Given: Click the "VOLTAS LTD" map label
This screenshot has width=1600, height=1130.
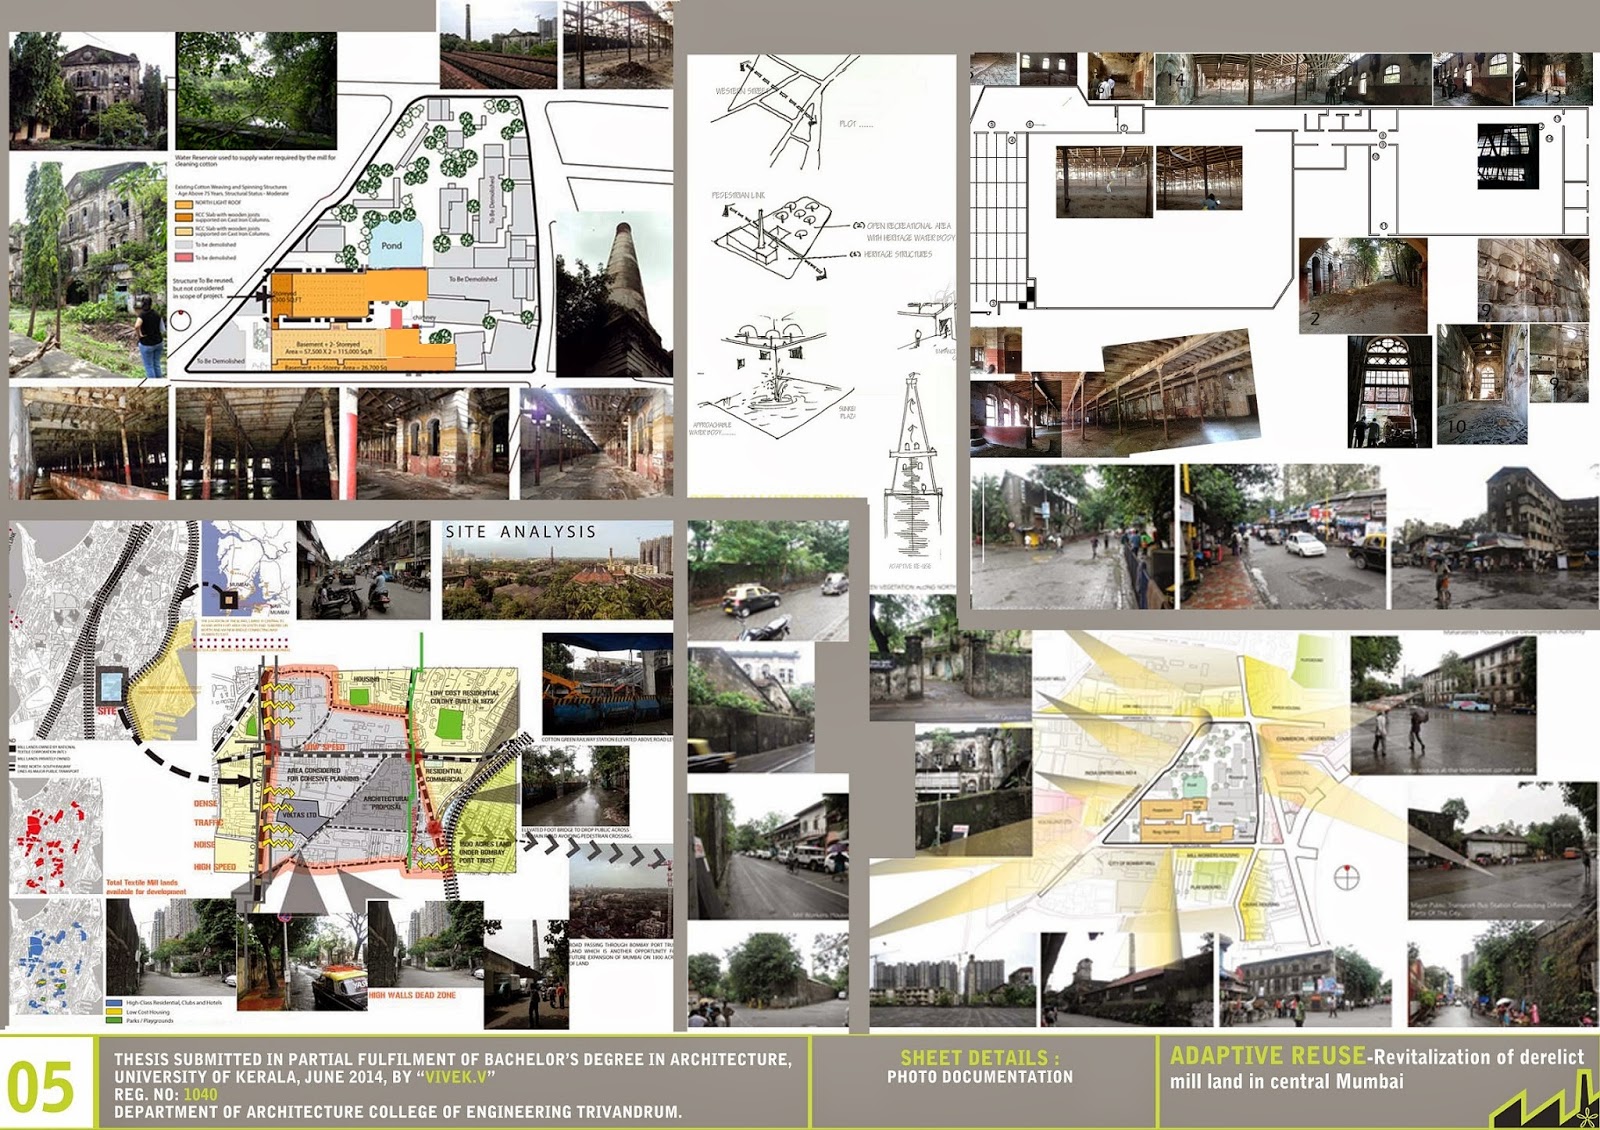Looking at the screenshot, I should (299, 815).
